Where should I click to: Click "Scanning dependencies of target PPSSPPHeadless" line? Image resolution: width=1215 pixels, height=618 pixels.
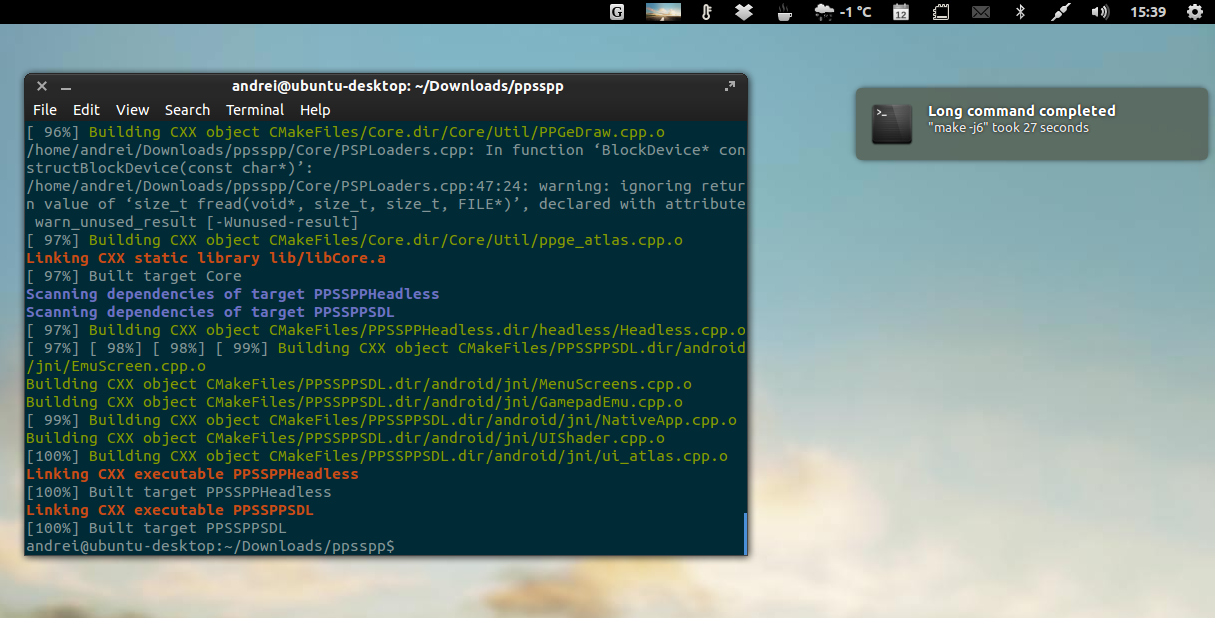click(232, 294)
